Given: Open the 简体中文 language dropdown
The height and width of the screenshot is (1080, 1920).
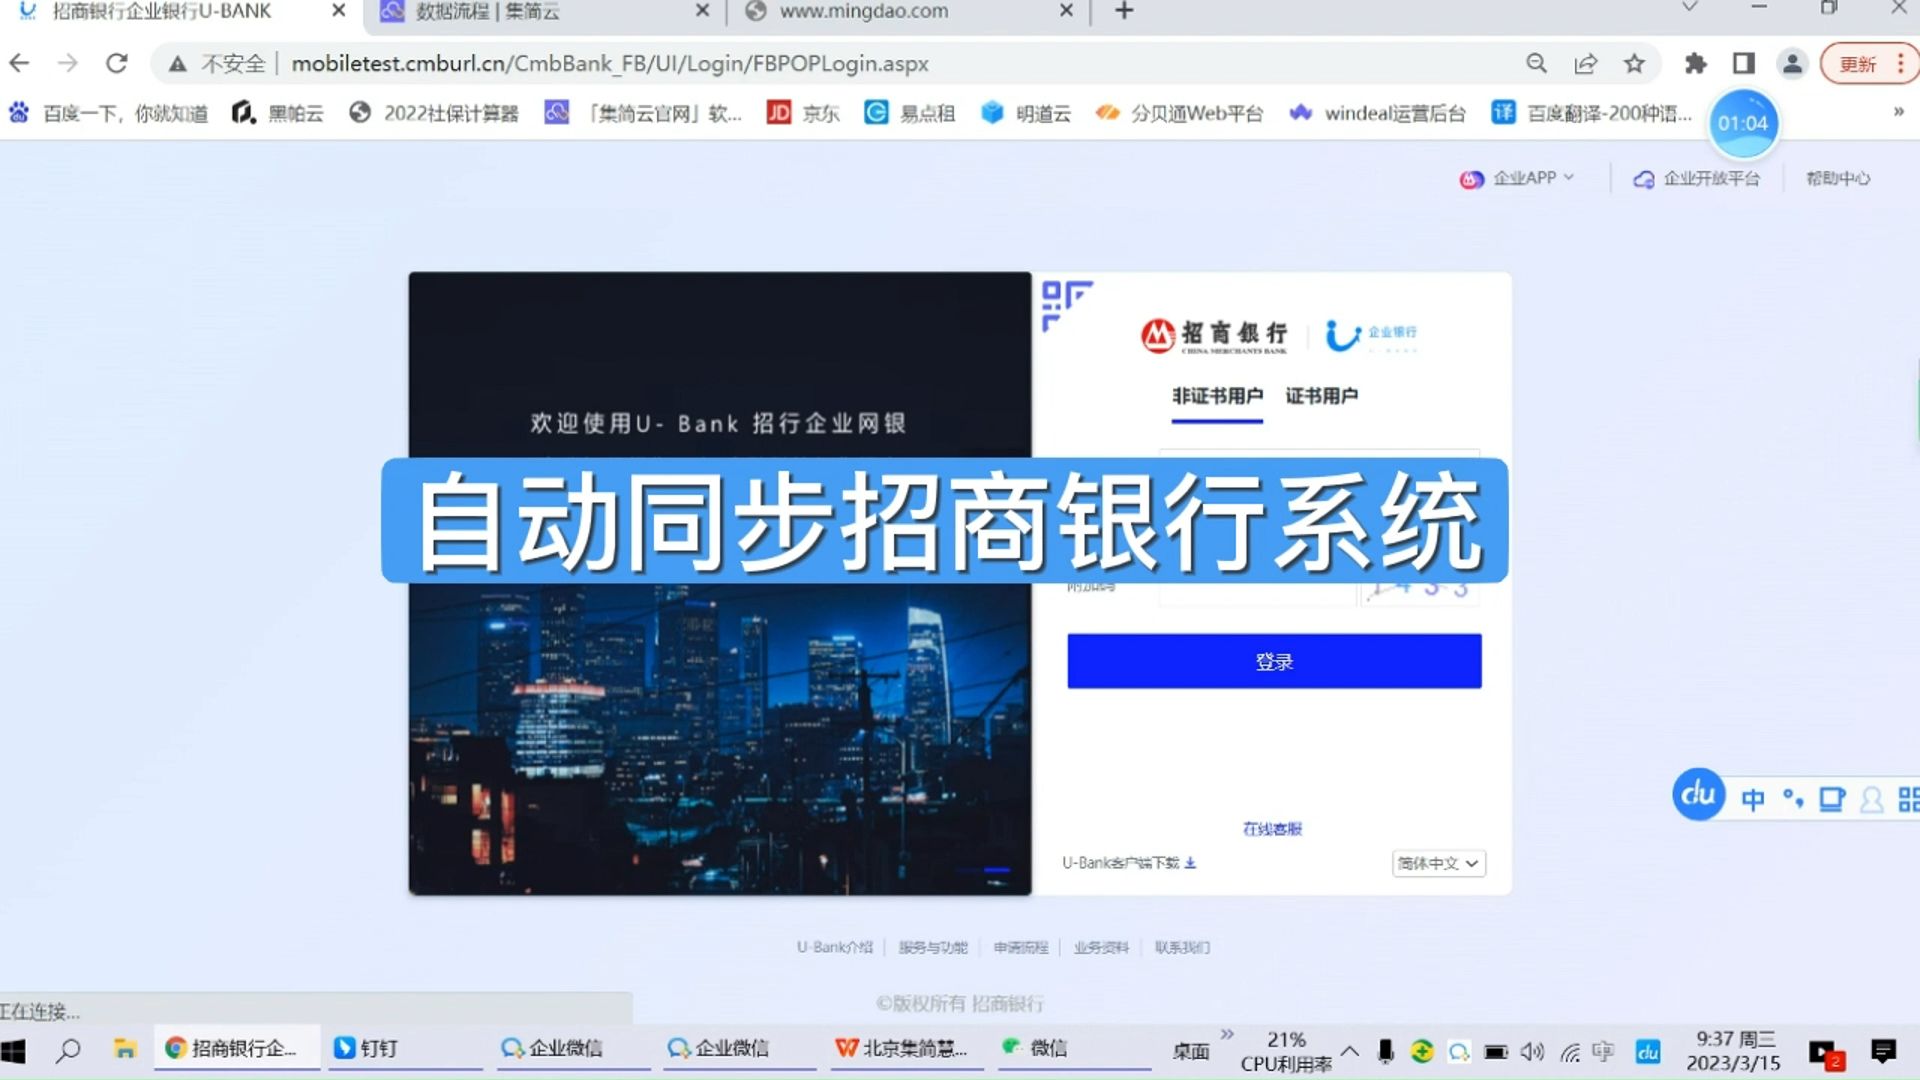Looking at the screenshot, I should pyautogui.click(x=1438, y=863).
